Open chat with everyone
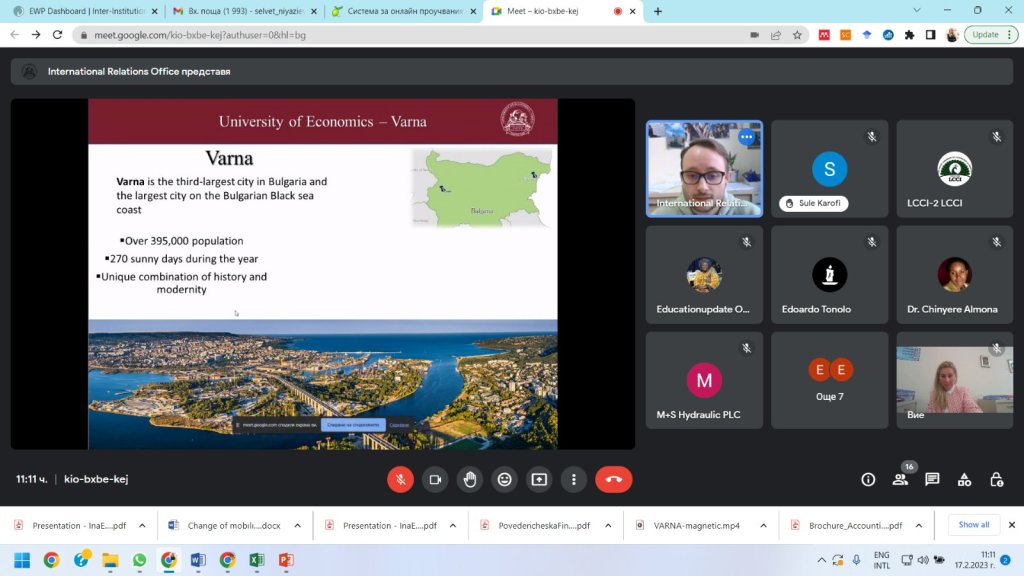 (932, 479)
